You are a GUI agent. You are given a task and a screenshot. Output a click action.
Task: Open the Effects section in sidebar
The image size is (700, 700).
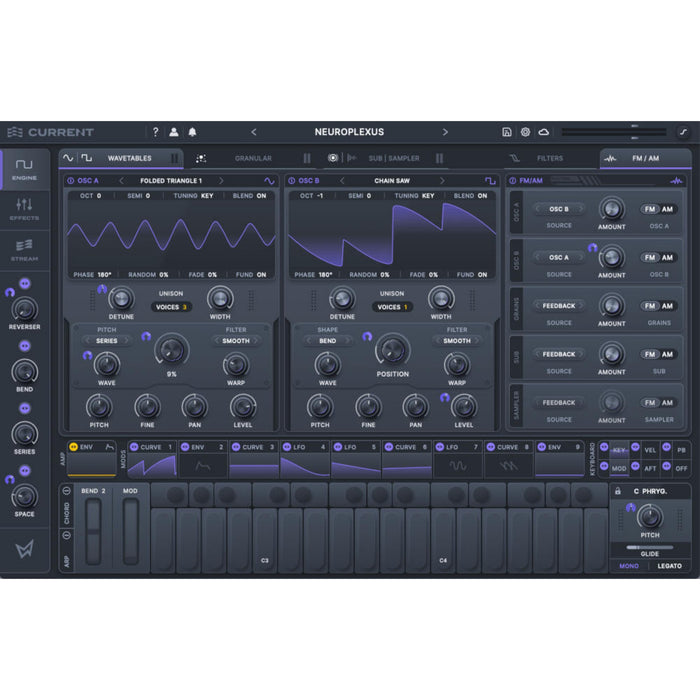point(24,208)
